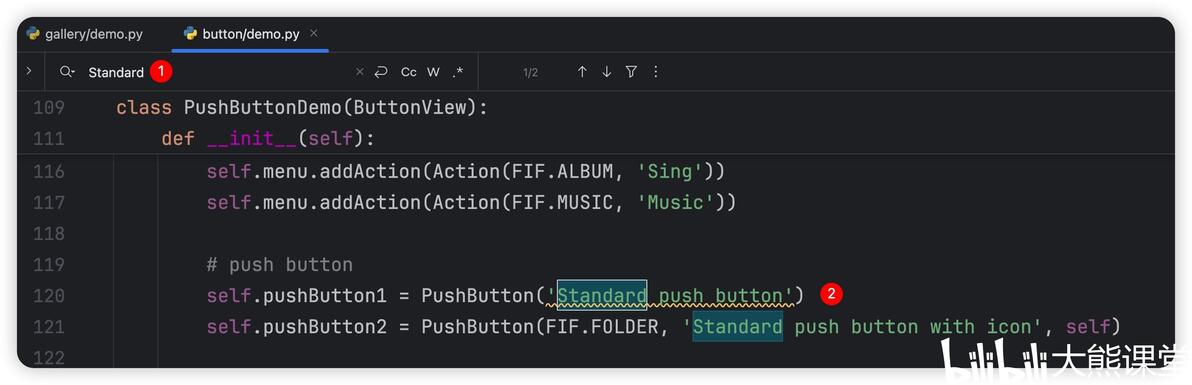Screen dimensions: 1192x385
Task: Toggle Match Case (Cc) option
Action: pyautogui.click(x=409, y=72)
